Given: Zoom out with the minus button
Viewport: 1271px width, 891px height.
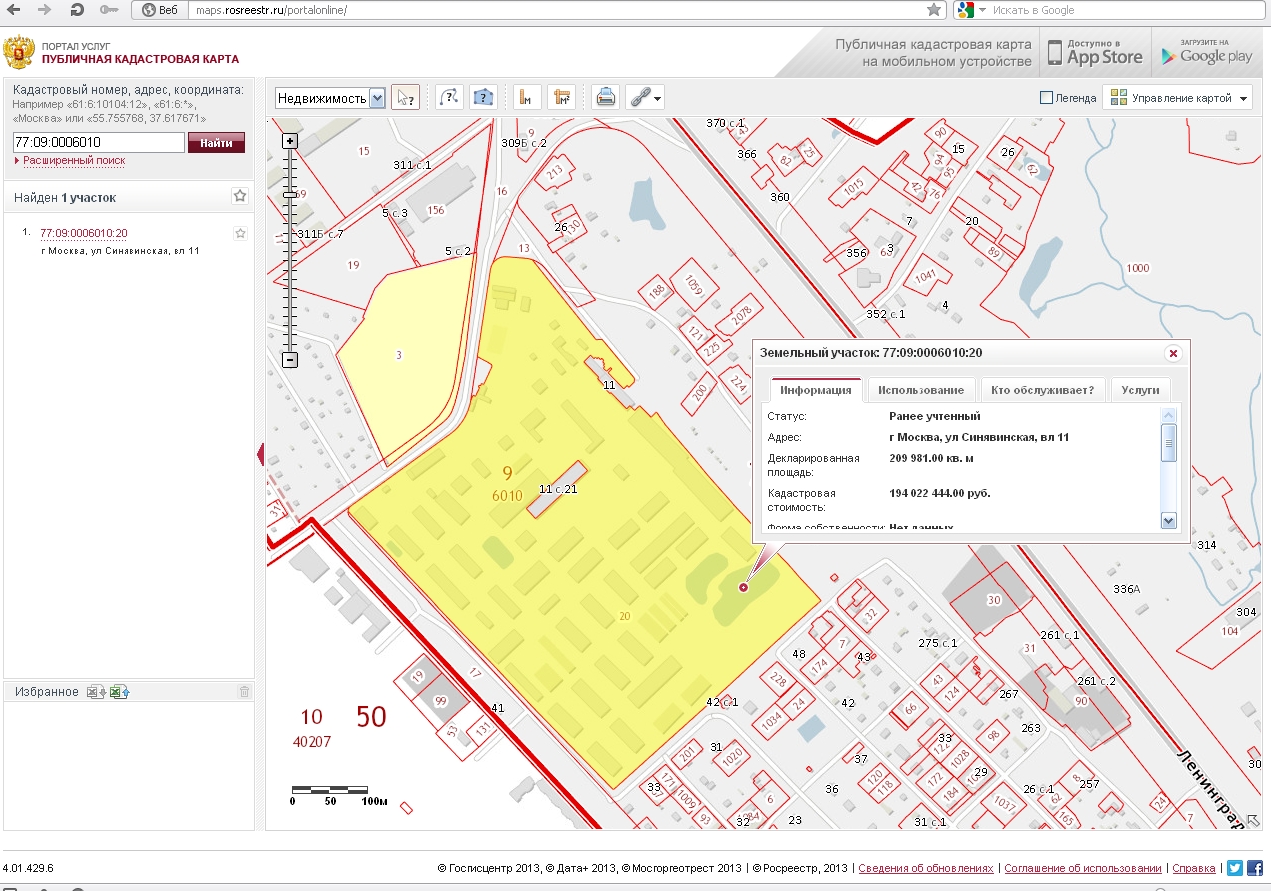Looking at the screenshot, I should coord(290,360).
